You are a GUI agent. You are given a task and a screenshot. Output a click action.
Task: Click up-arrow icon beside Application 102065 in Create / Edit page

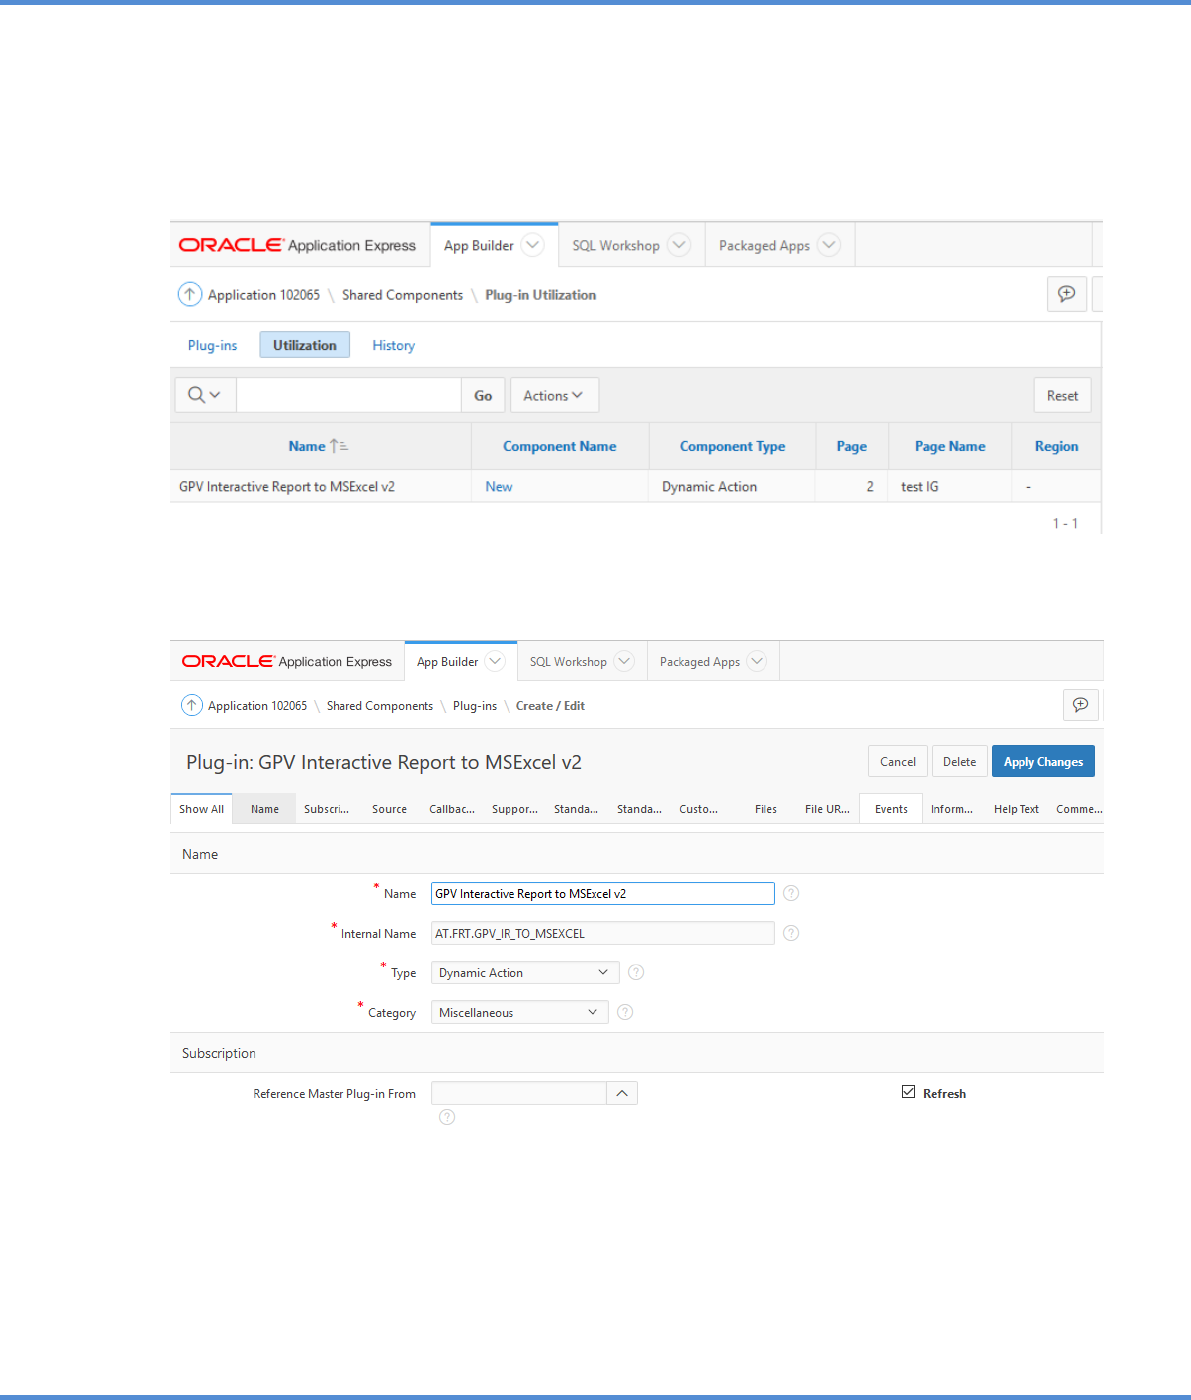point(191,705)
